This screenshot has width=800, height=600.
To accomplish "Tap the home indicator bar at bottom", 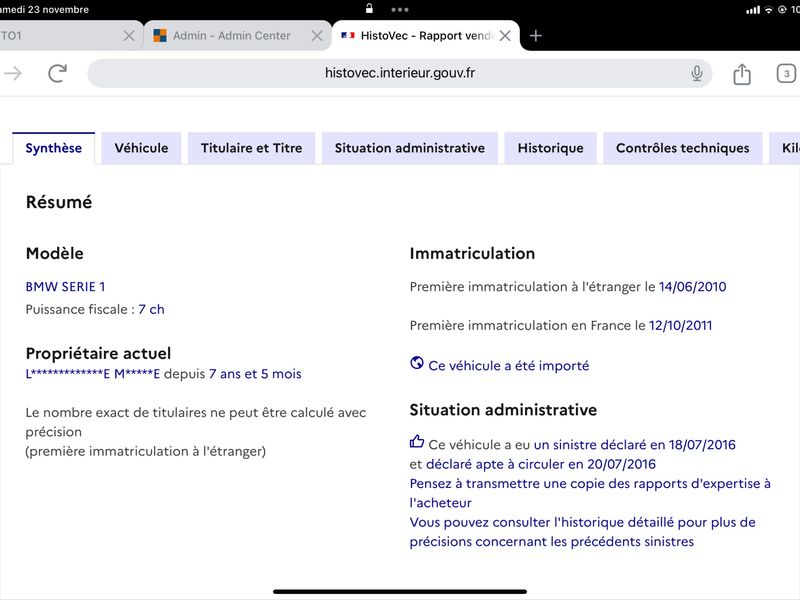I will tap(400, 592).
